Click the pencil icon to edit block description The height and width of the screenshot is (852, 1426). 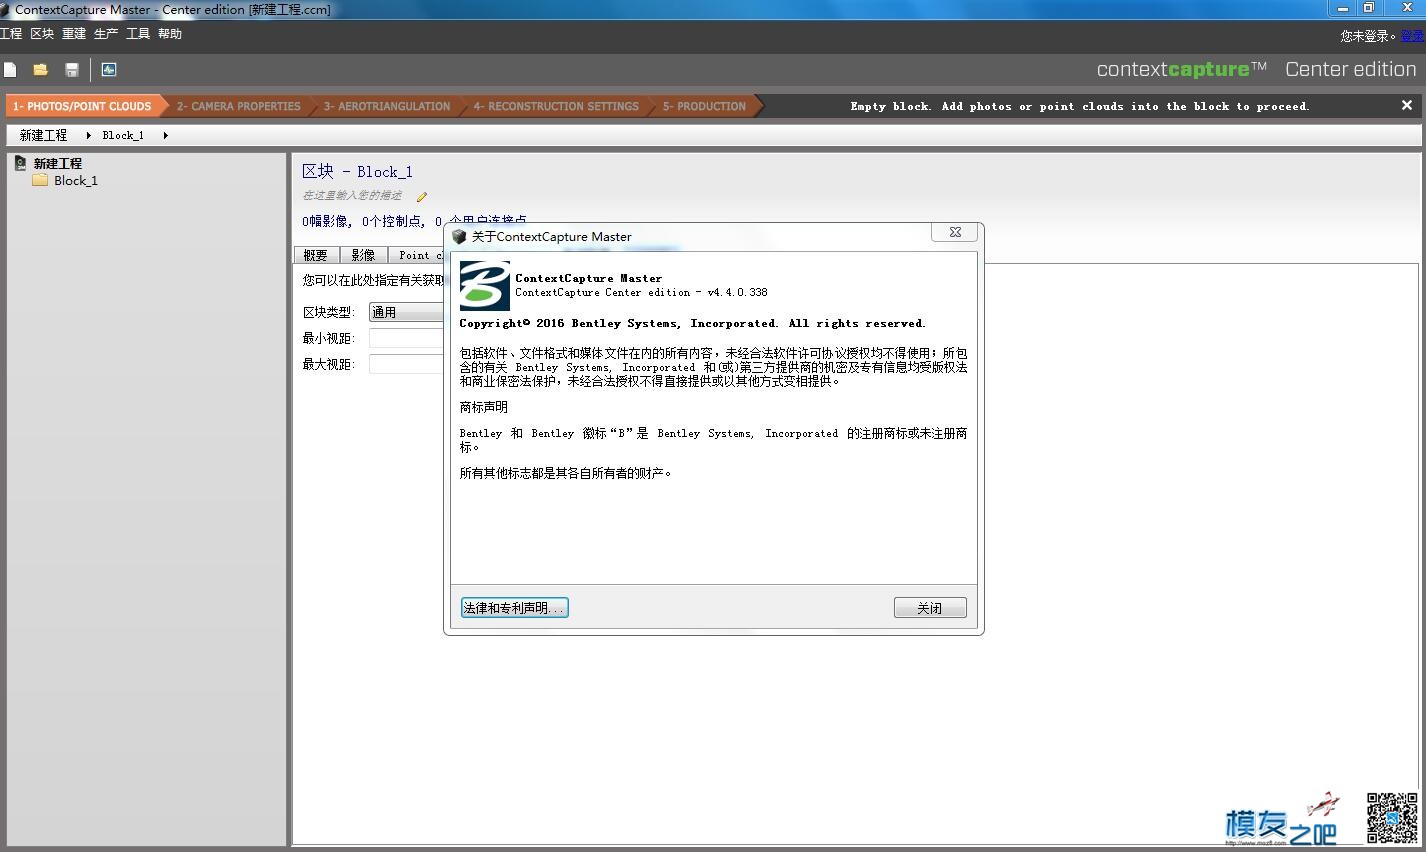coord(422,197)
